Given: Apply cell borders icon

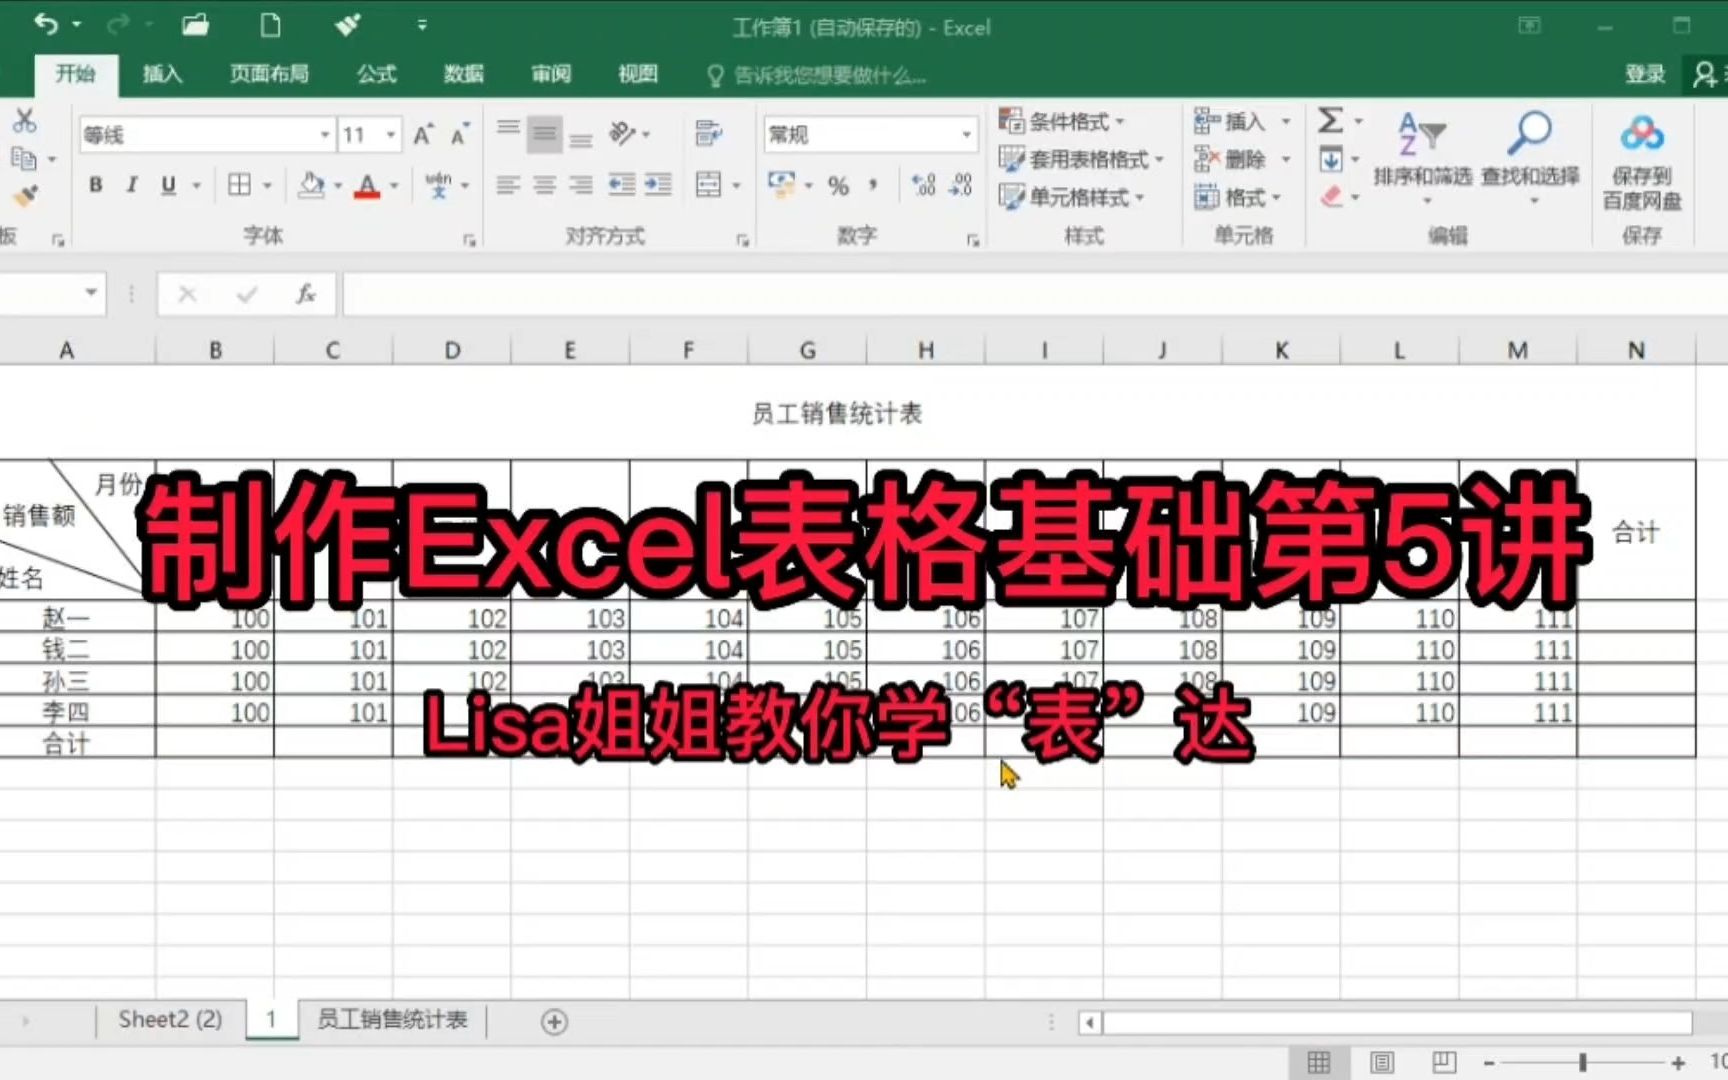Looking at the screenshot, I should [x=239, y=185].
